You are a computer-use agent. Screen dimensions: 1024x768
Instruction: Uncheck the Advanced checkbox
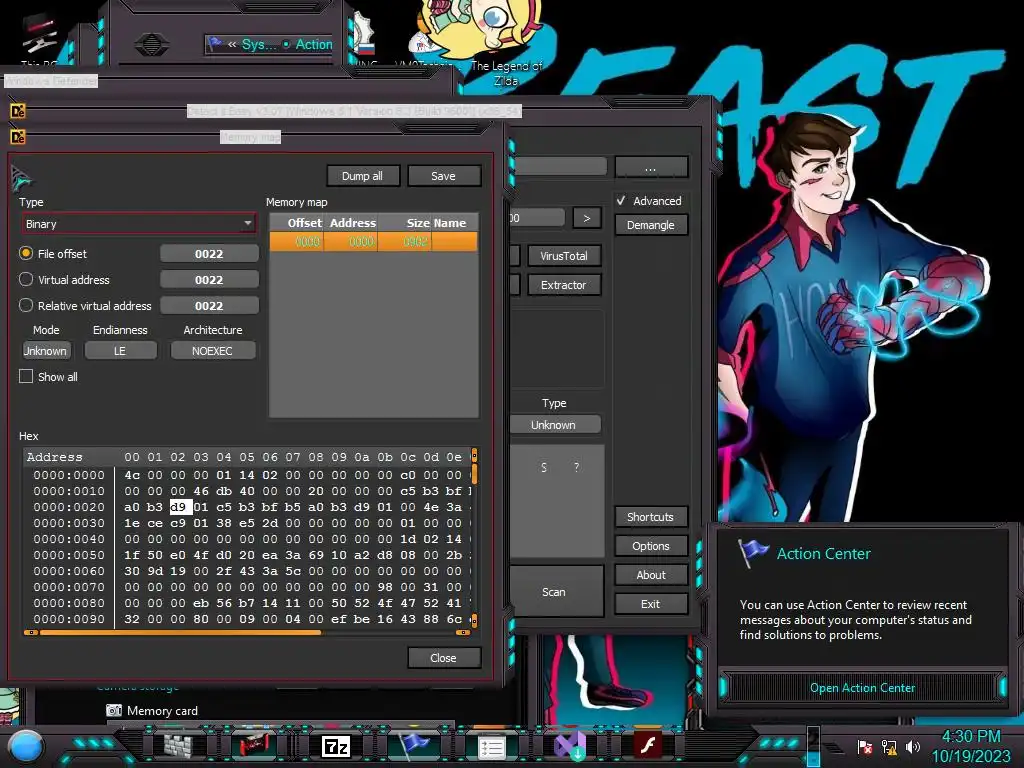[621, 200]
